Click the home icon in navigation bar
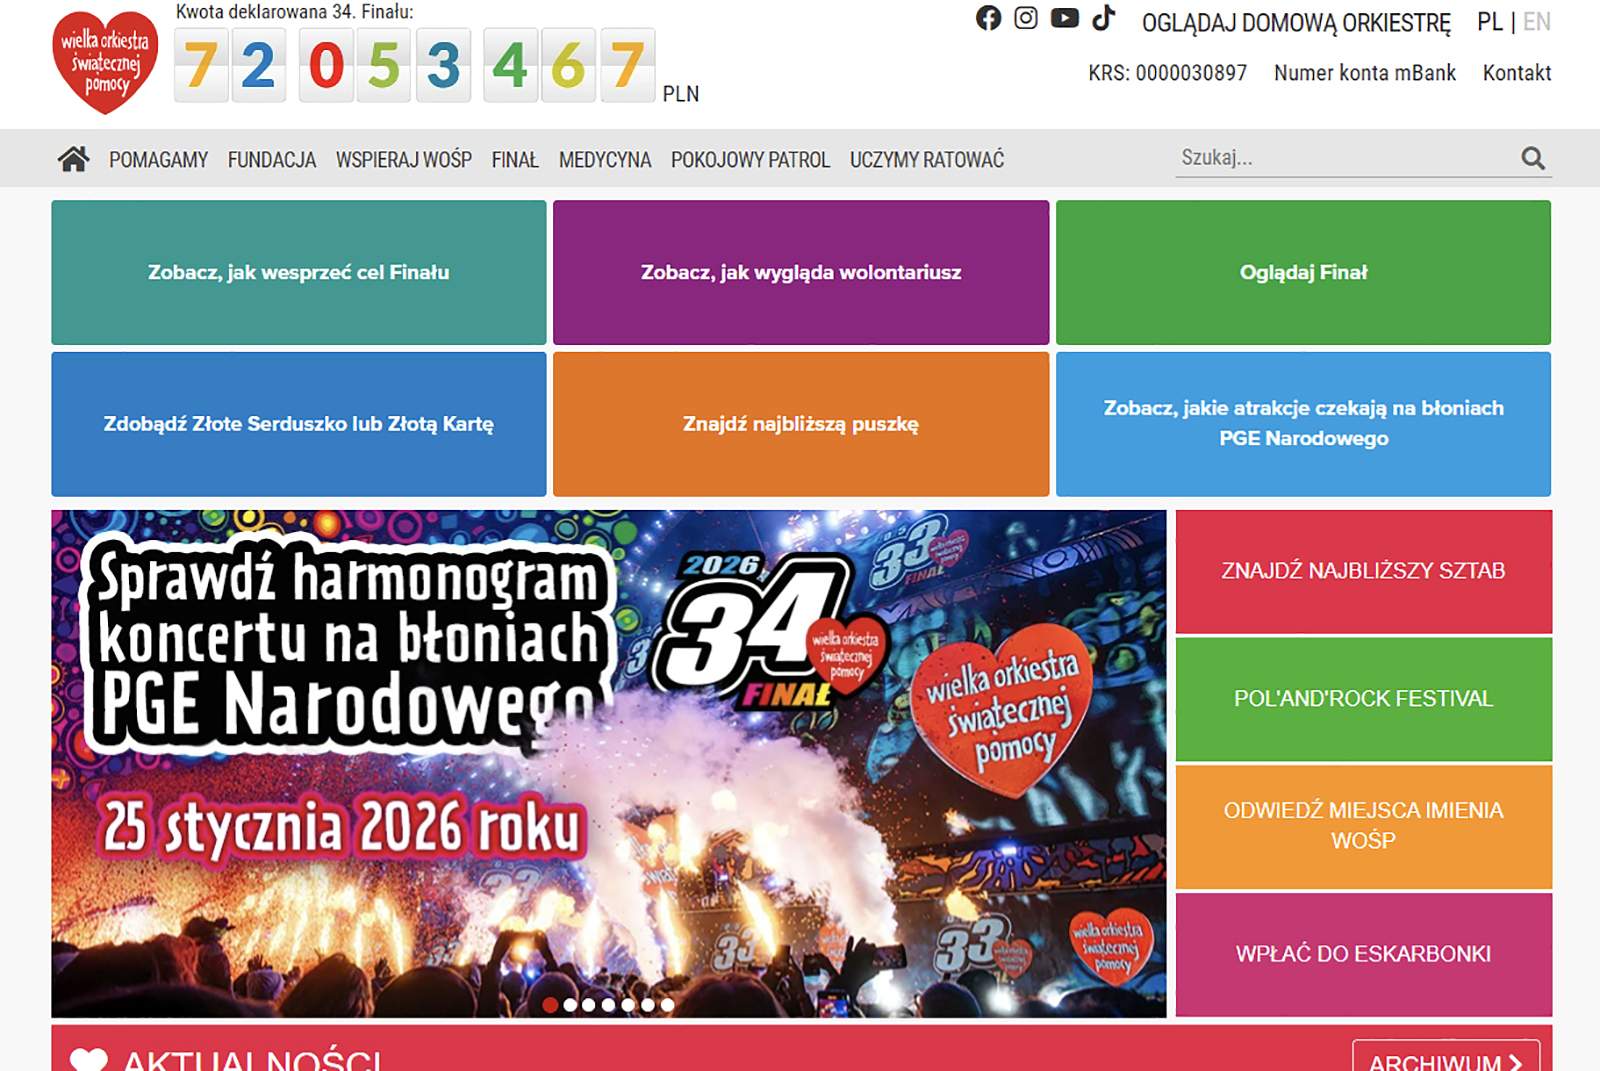The image size is (1600, 1071). tap(73, 159)
